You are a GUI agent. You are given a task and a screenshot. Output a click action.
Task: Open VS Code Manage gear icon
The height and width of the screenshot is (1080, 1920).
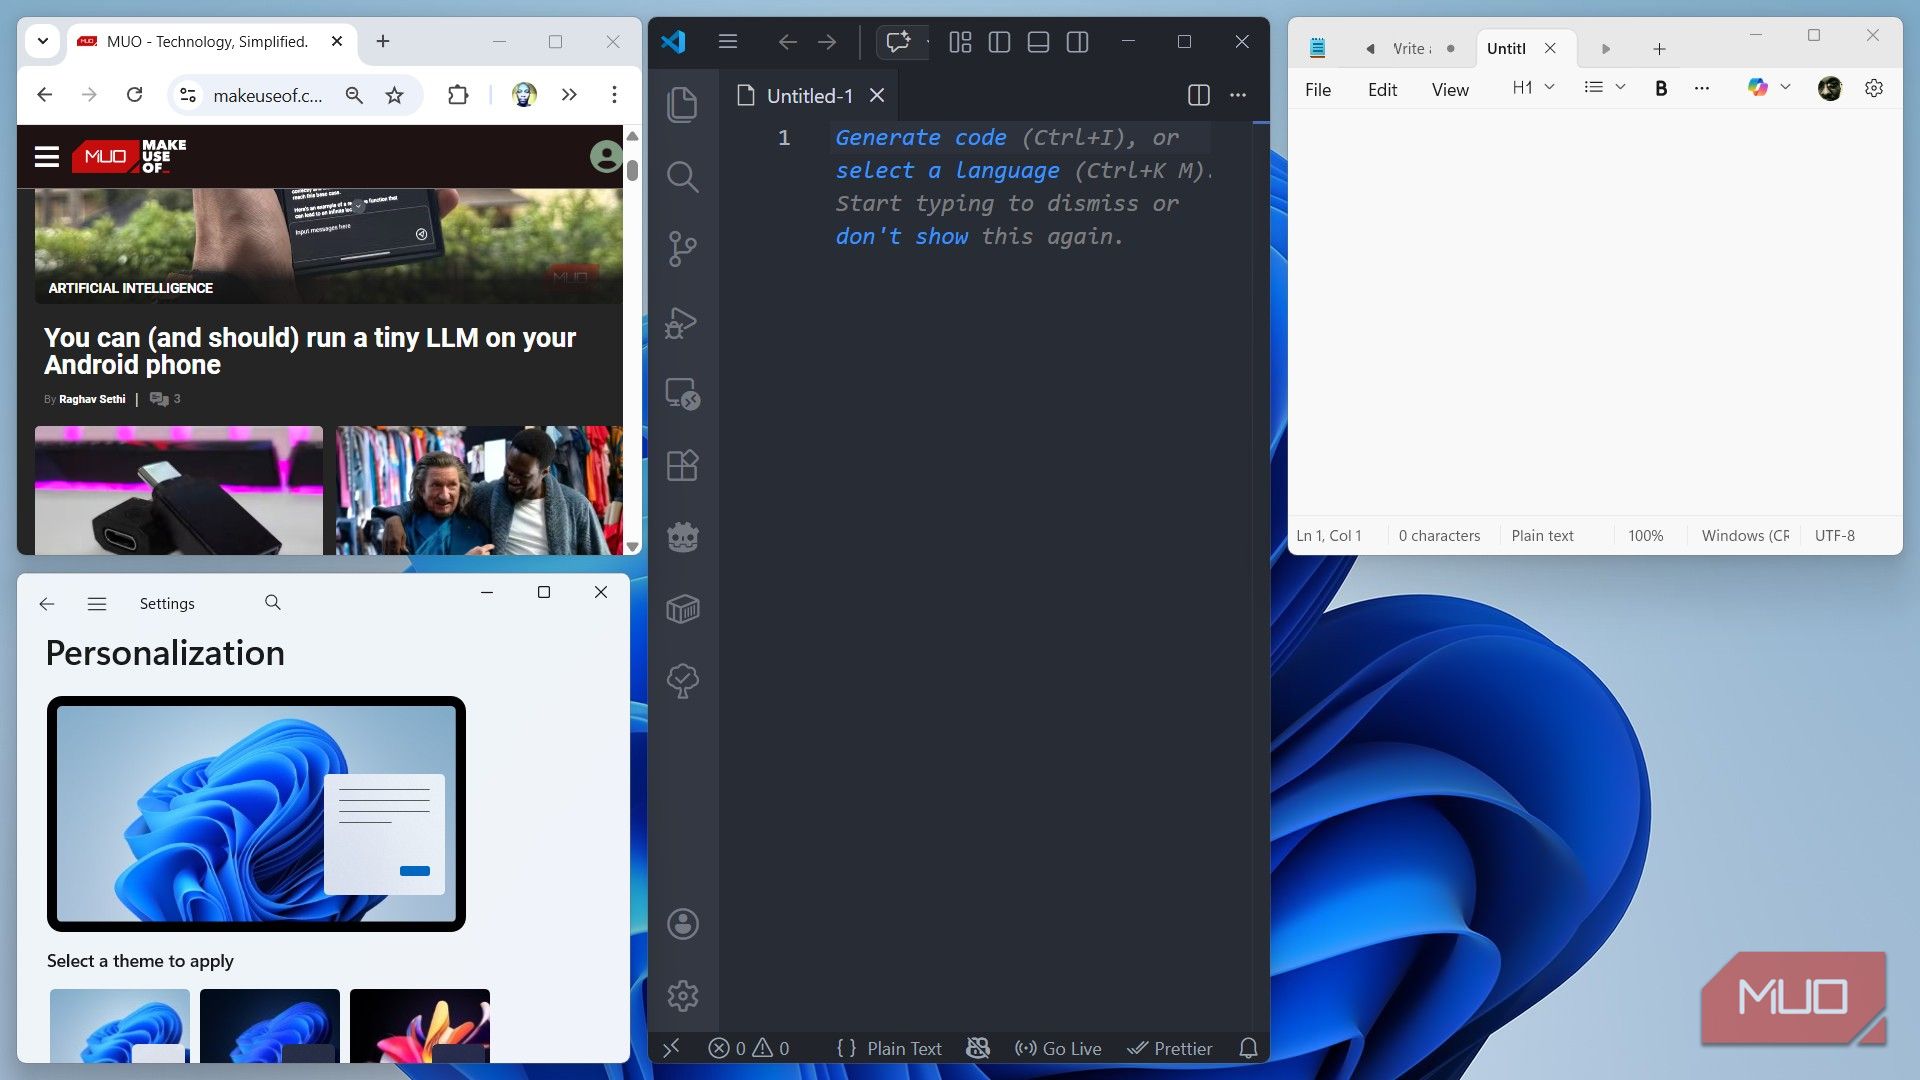pyautogui.click(x=683, y=996)
